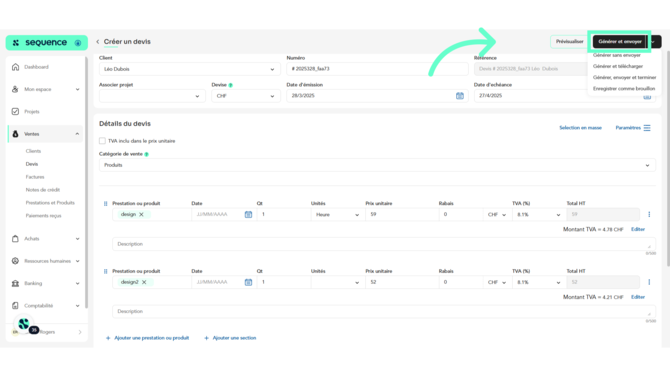Click Éditer next to Montant TVA 4.21 CHF

(x=638, y=297)
